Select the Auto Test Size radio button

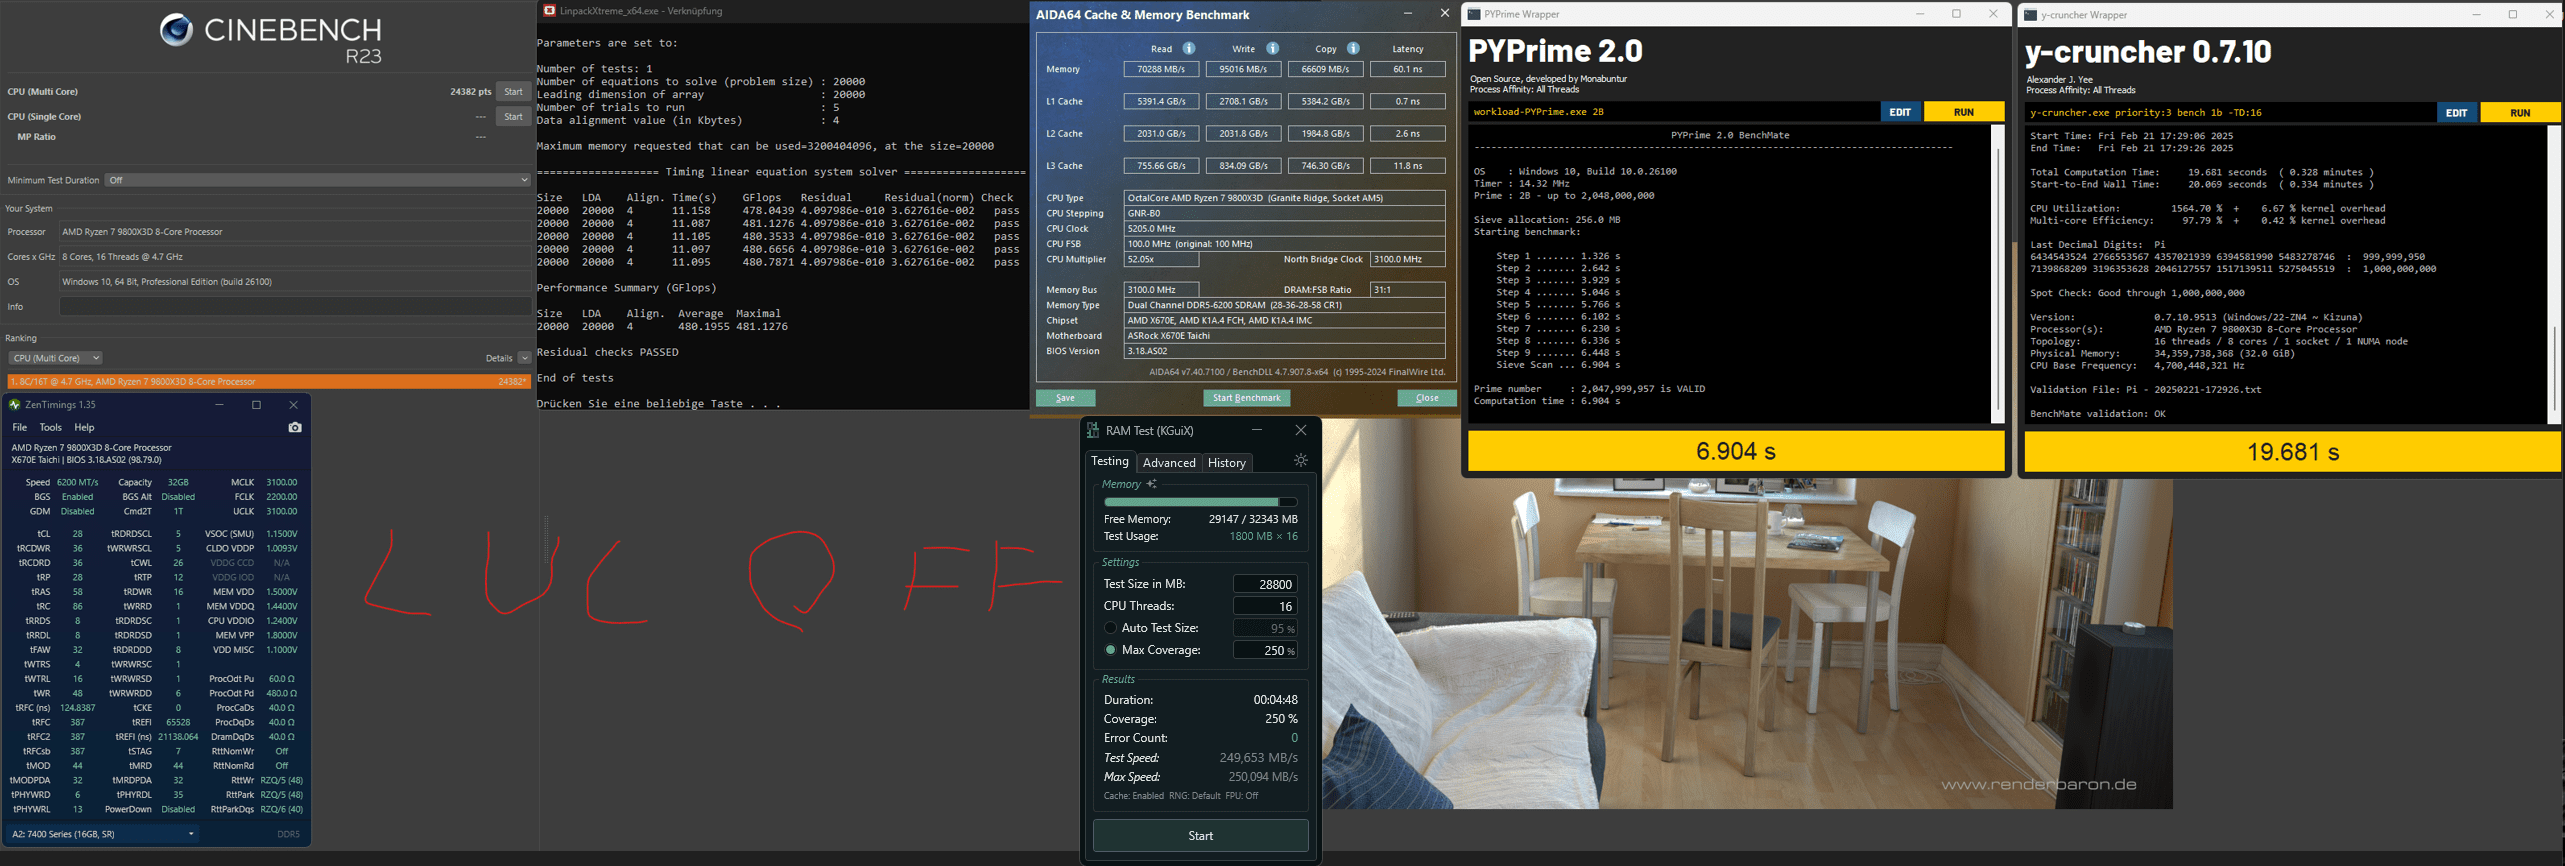point(1110,628)
